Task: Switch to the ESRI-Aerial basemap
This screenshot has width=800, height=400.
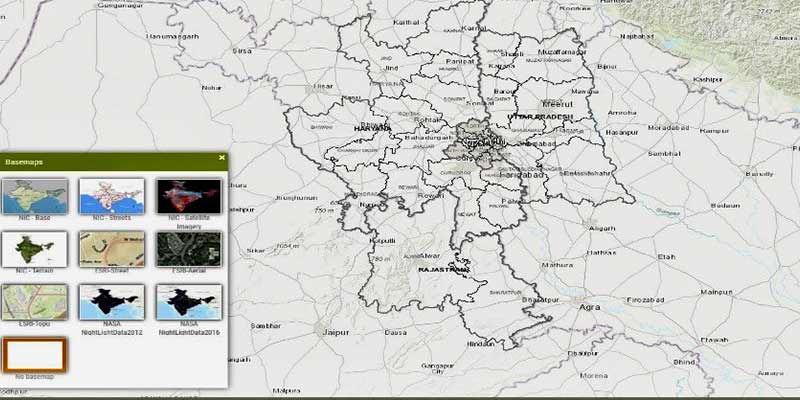Action: pos(189,248)
